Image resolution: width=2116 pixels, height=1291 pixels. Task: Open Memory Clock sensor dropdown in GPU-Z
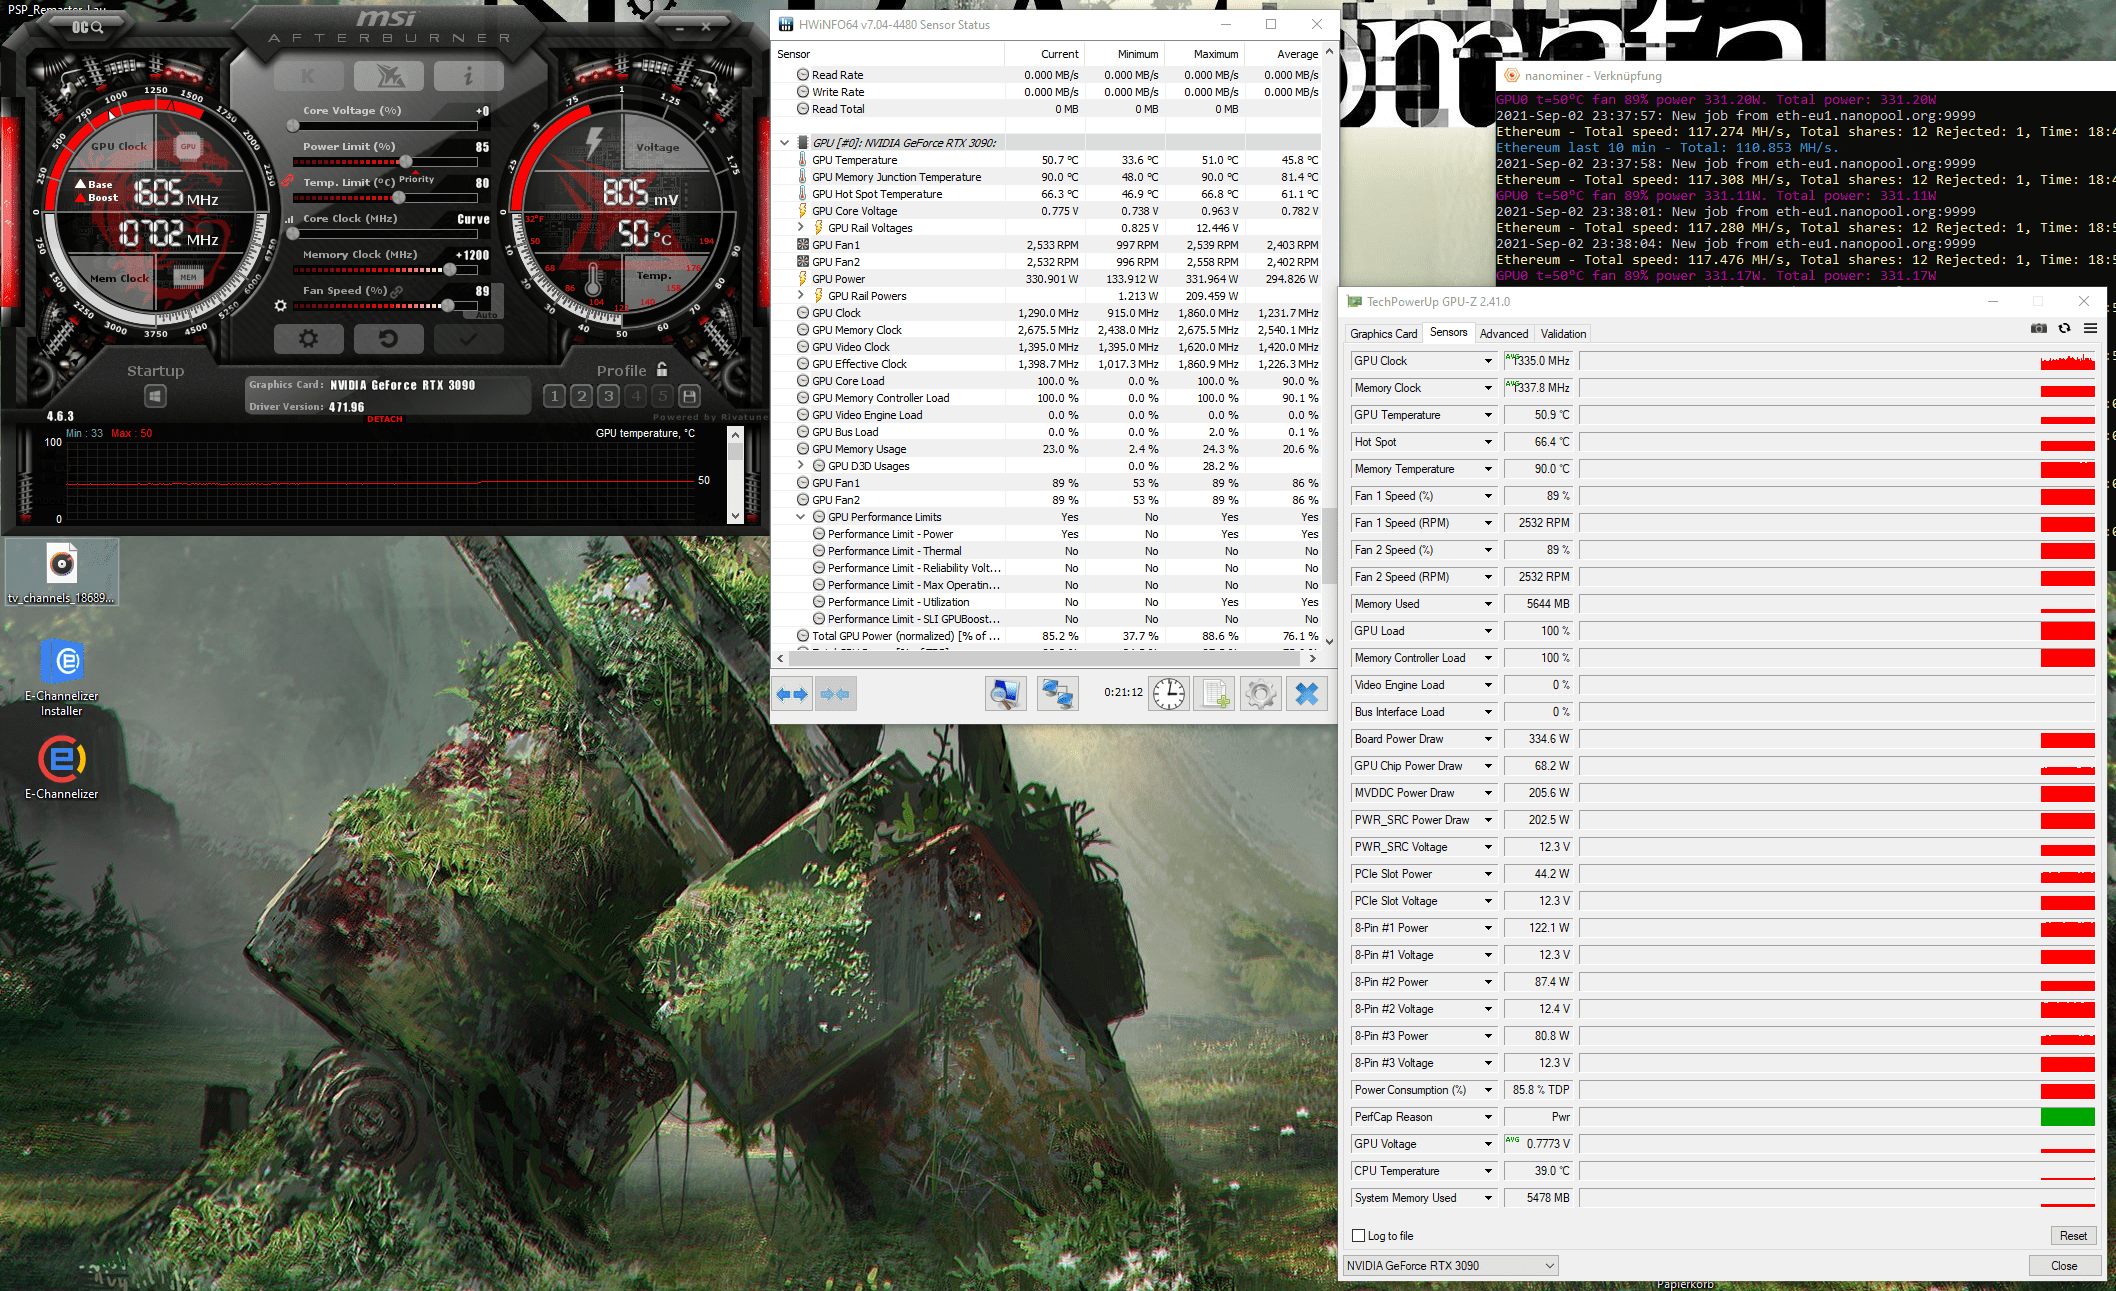click(x=1487, y=388)
